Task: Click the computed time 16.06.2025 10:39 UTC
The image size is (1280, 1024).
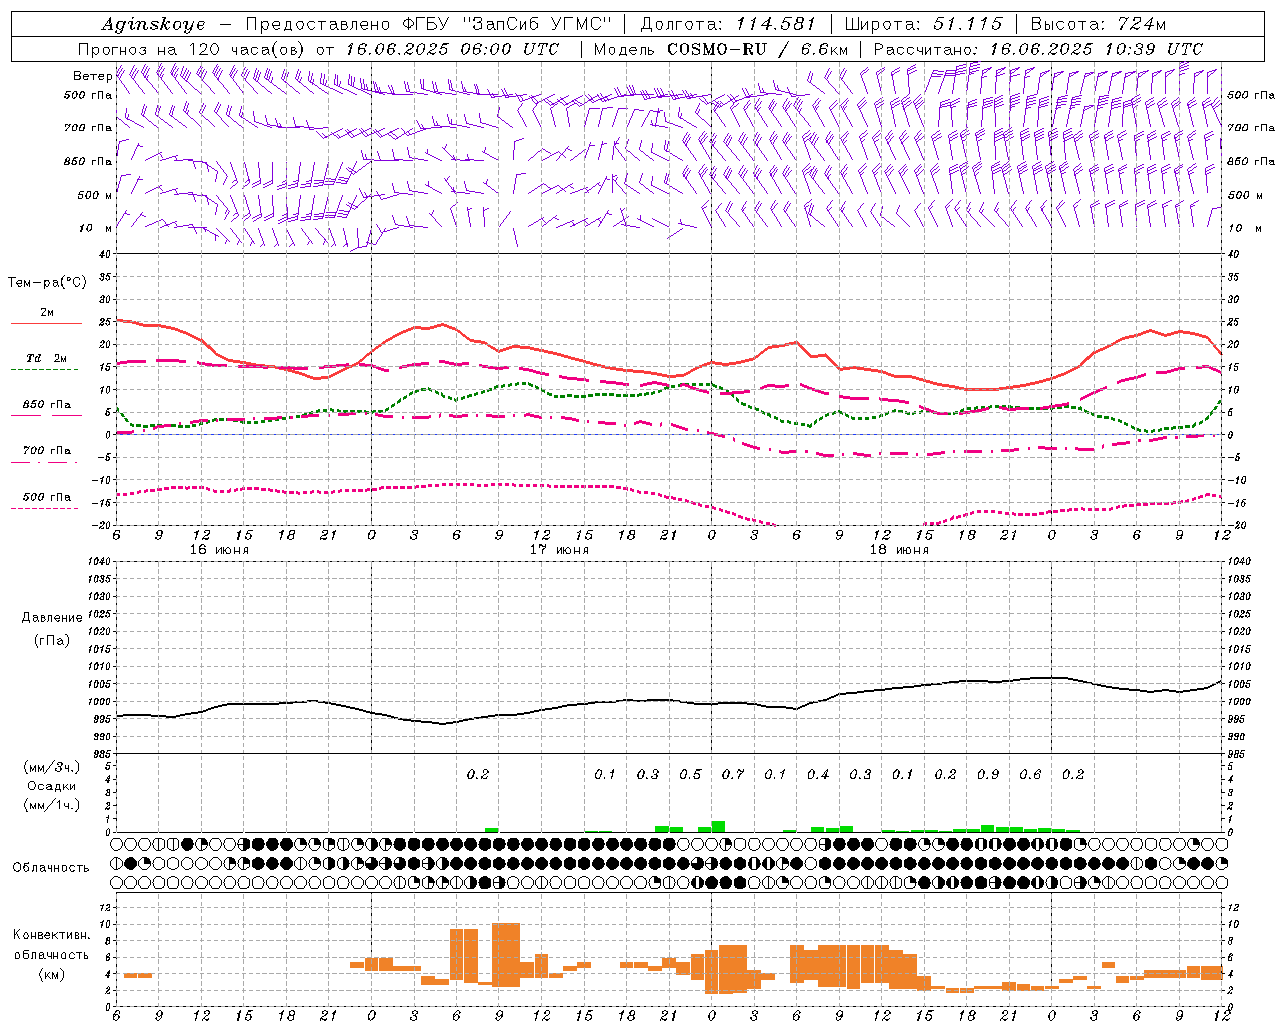Action: tap(1096, 49)
